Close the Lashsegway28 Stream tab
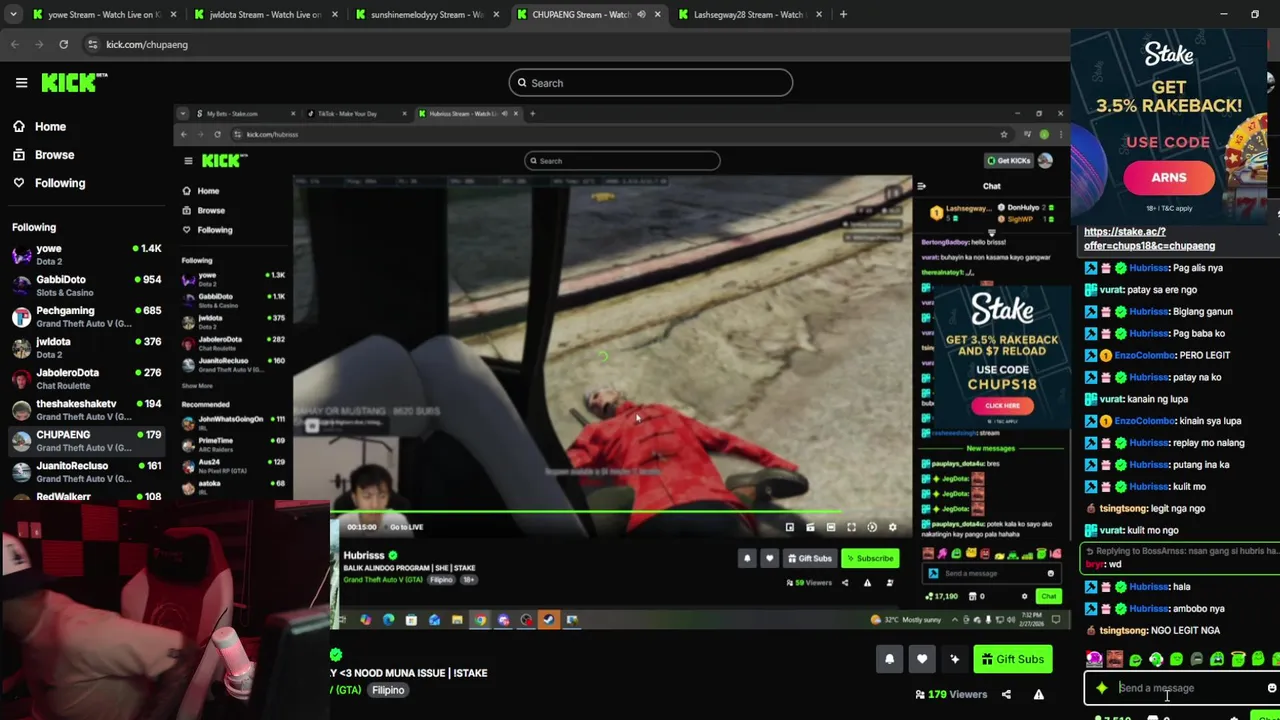1280x720 pixels. coord(819,14)
